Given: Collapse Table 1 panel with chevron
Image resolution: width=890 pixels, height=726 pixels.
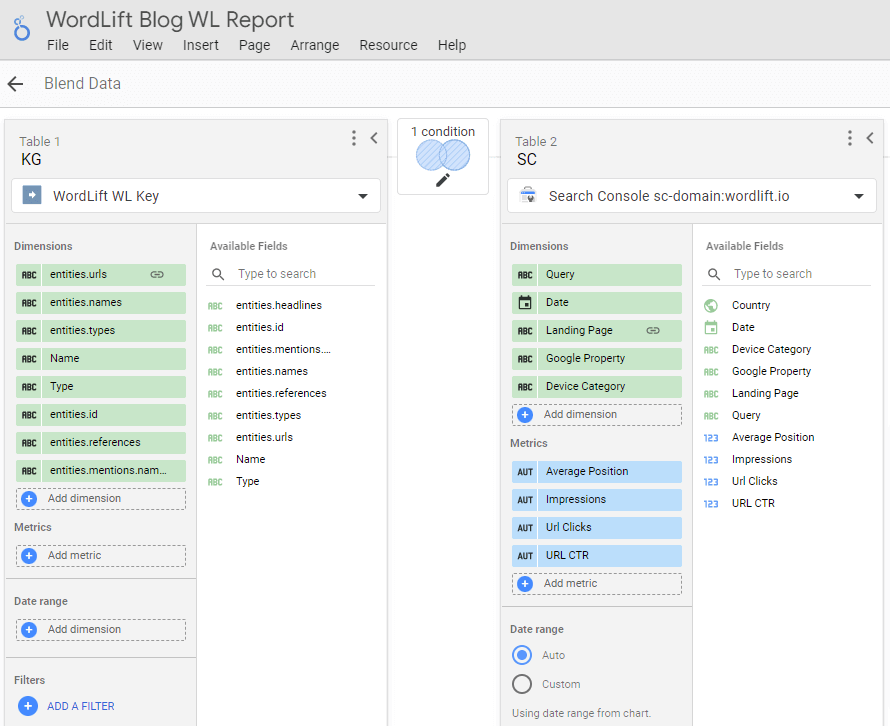Looking at the screenshot, I should click(x=374, y=138).
